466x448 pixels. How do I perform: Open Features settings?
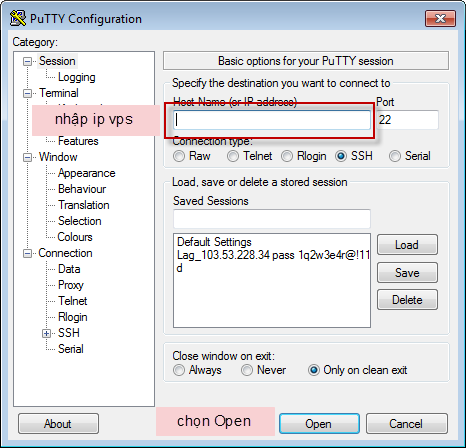(x=78, y=141)
